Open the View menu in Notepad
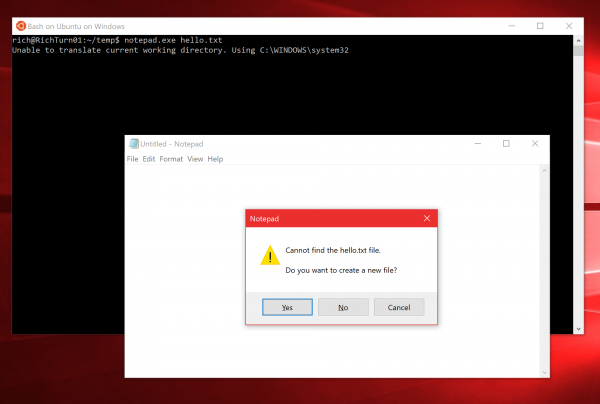 [x=195, y=159]
